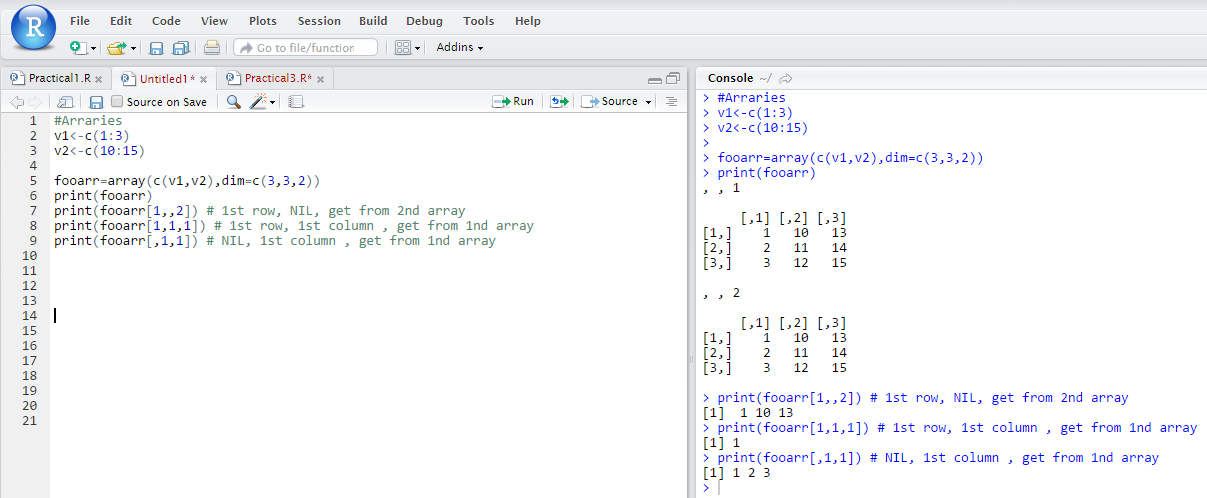Click the console working directory arrow icon

point(785,78)
